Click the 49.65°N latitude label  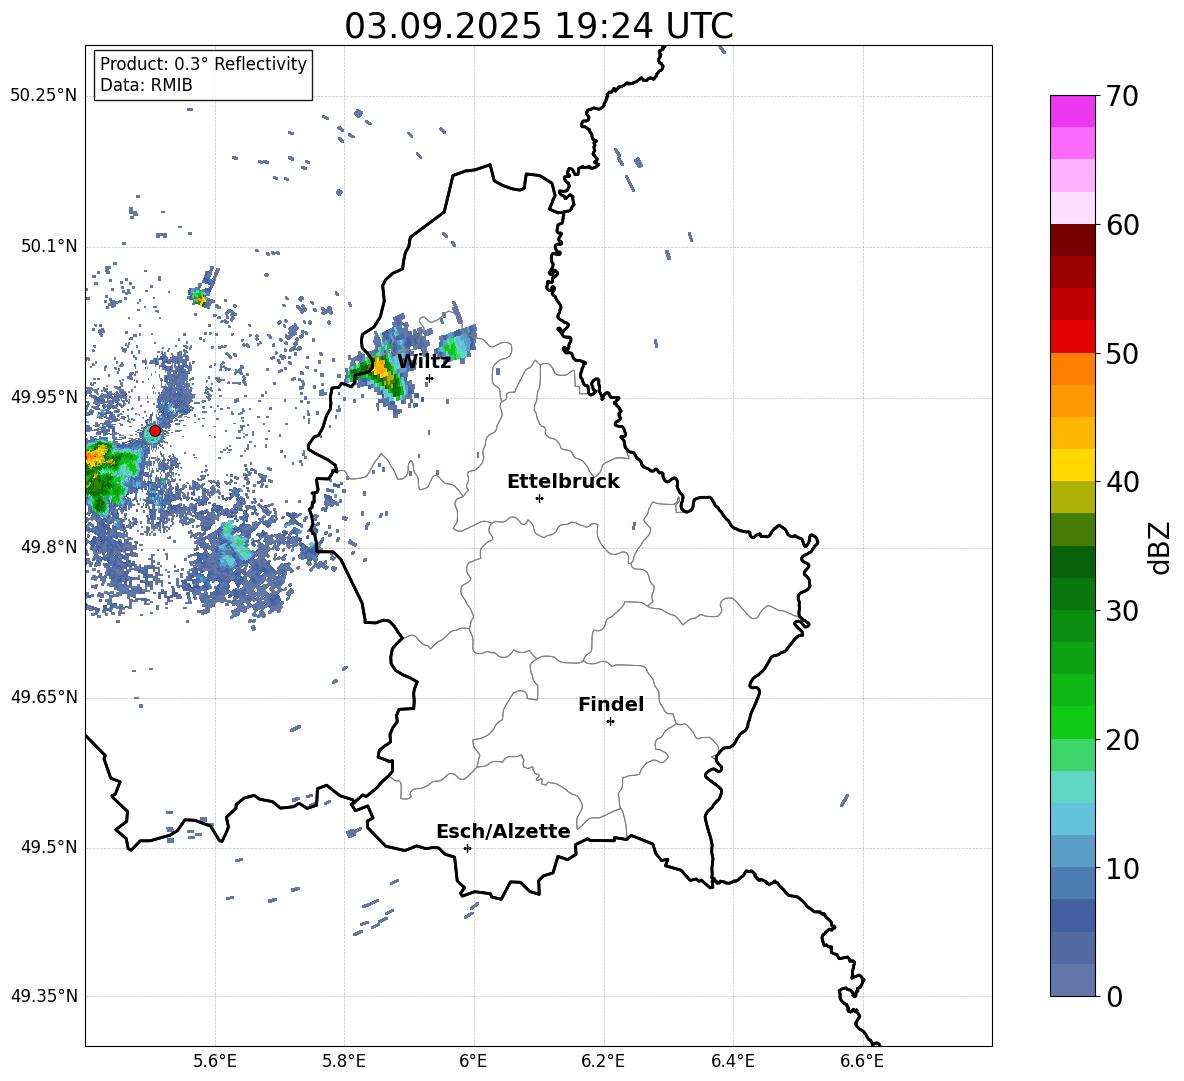tap(44, 697)
